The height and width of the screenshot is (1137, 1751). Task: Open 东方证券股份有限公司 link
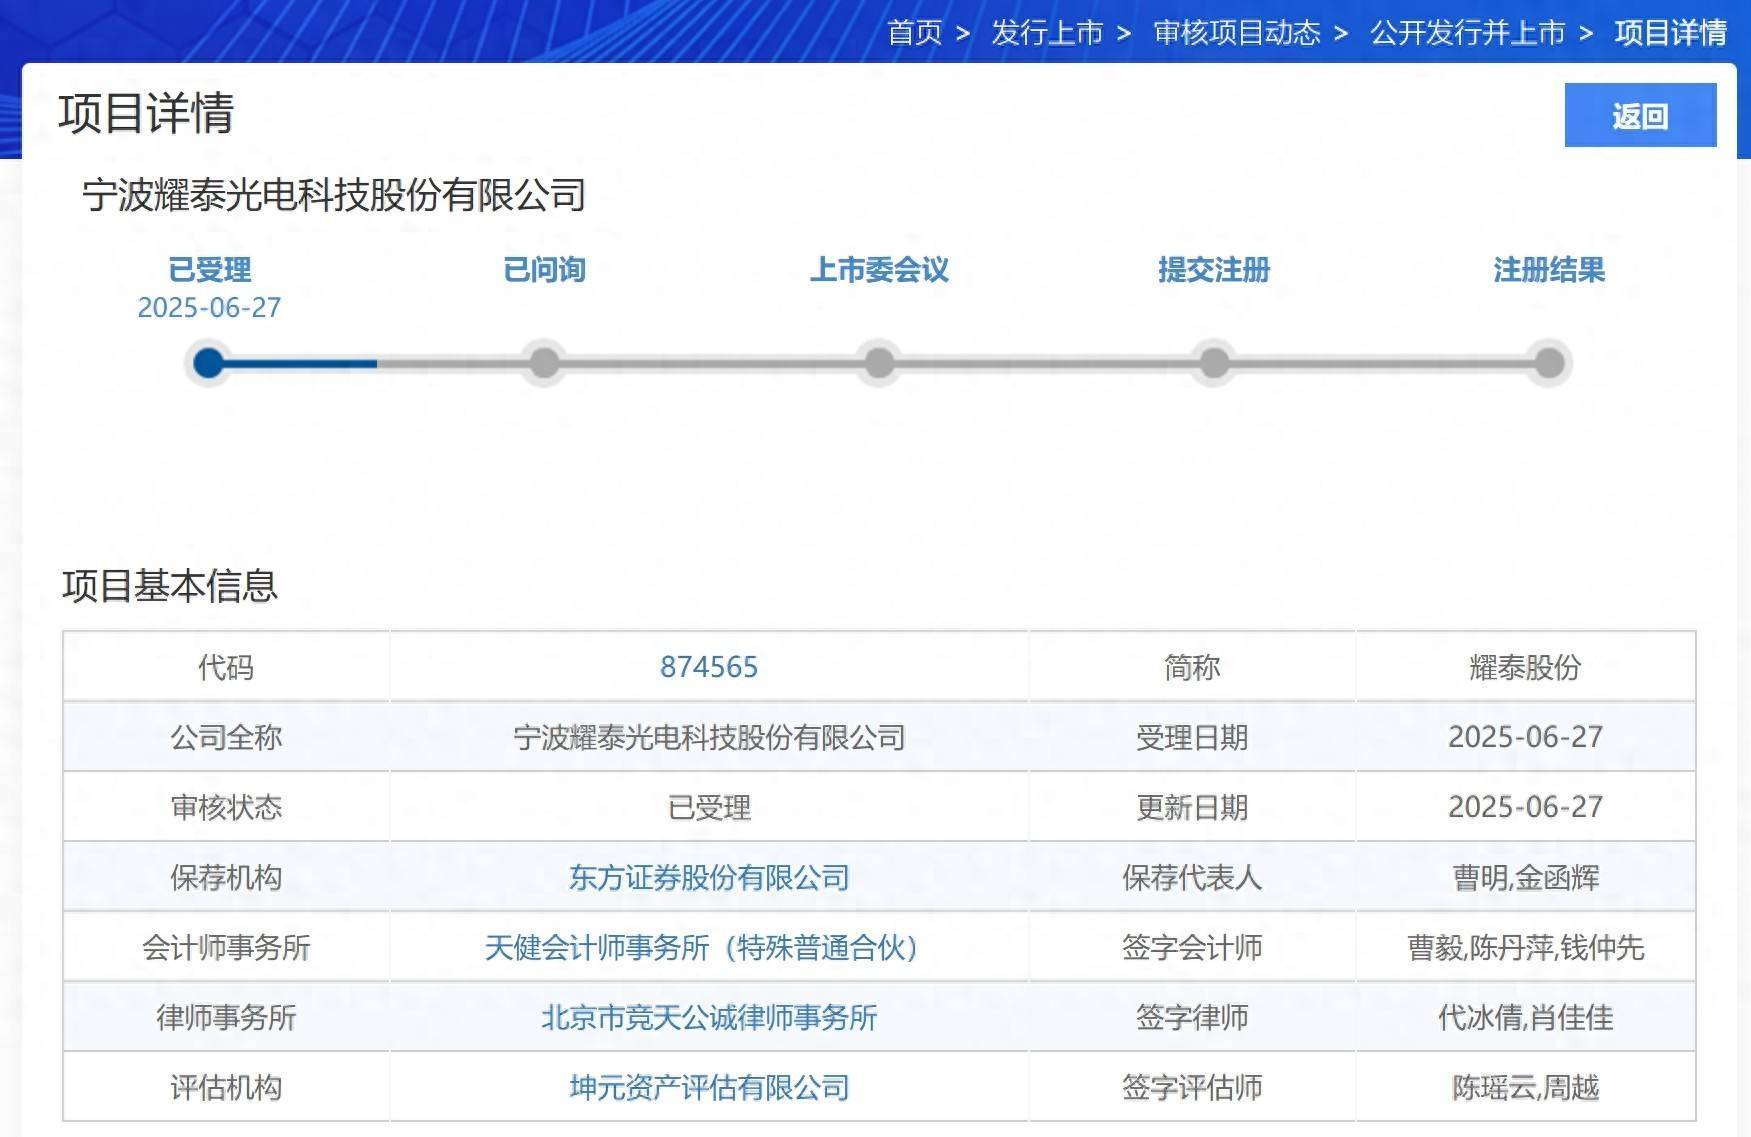tap(709, 877)
